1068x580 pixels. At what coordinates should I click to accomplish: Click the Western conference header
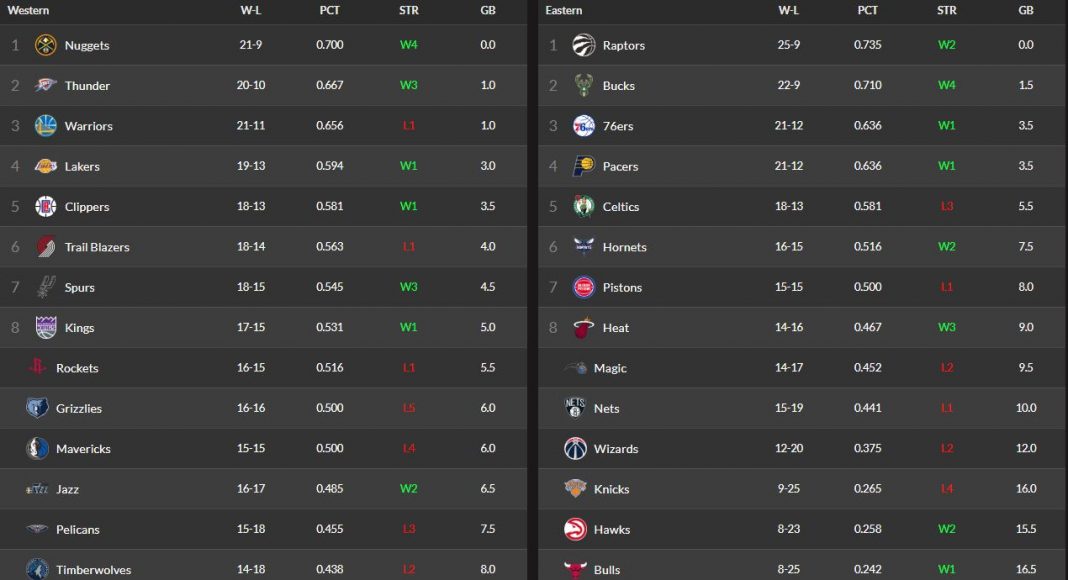tap(29, 11)
